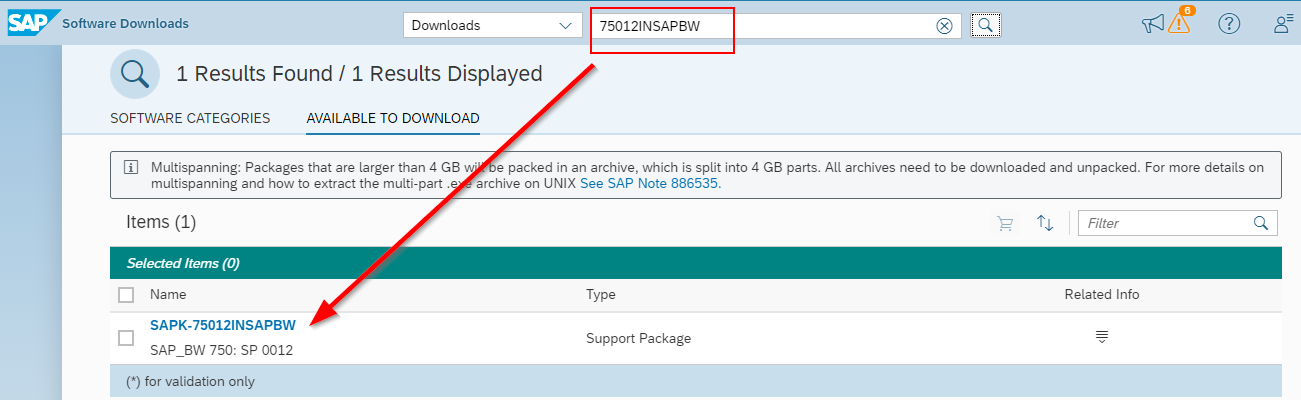Click the download basket cart icon
1301x400 pixels.
[x=1005, y=223]
